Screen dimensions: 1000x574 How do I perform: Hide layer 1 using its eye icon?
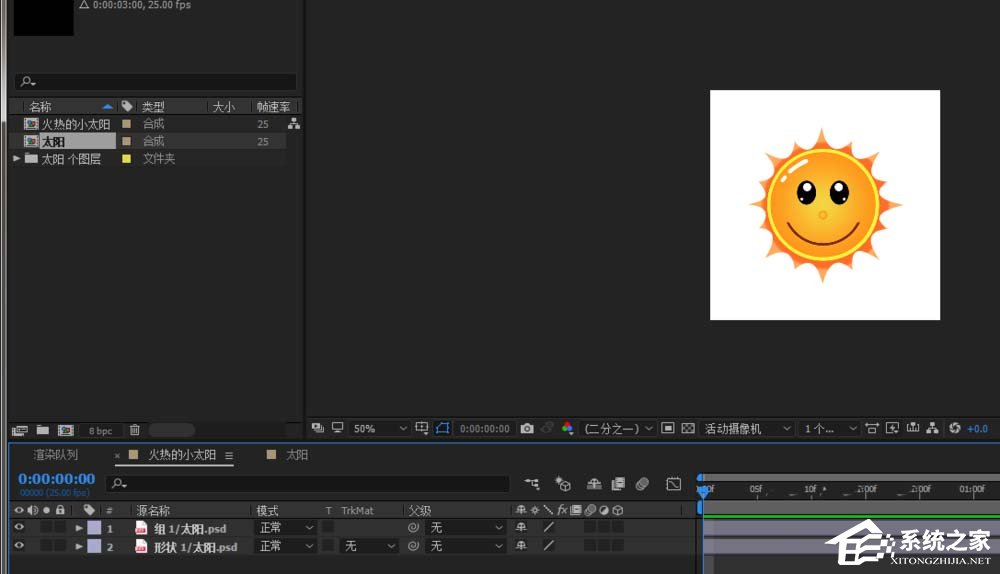[19, 527]
